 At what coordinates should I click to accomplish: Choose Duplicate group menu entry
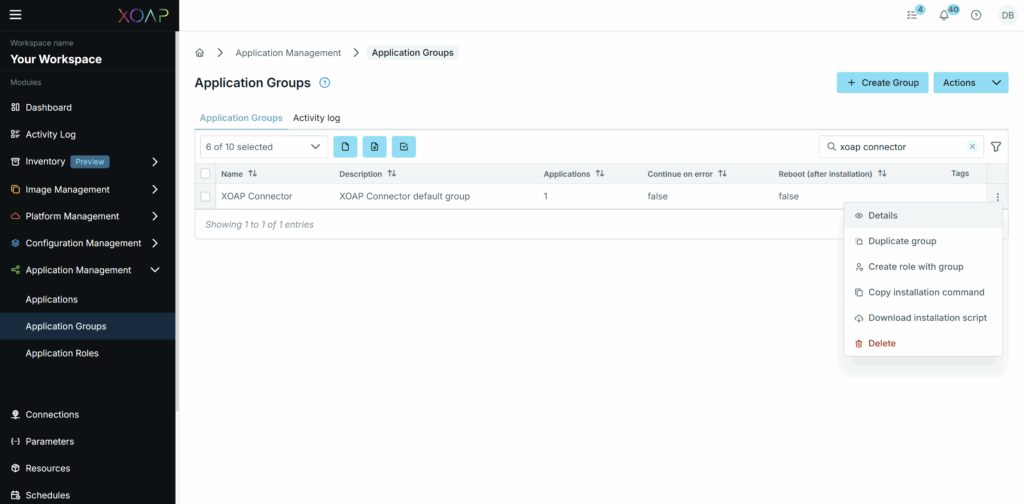coord(923,241)
